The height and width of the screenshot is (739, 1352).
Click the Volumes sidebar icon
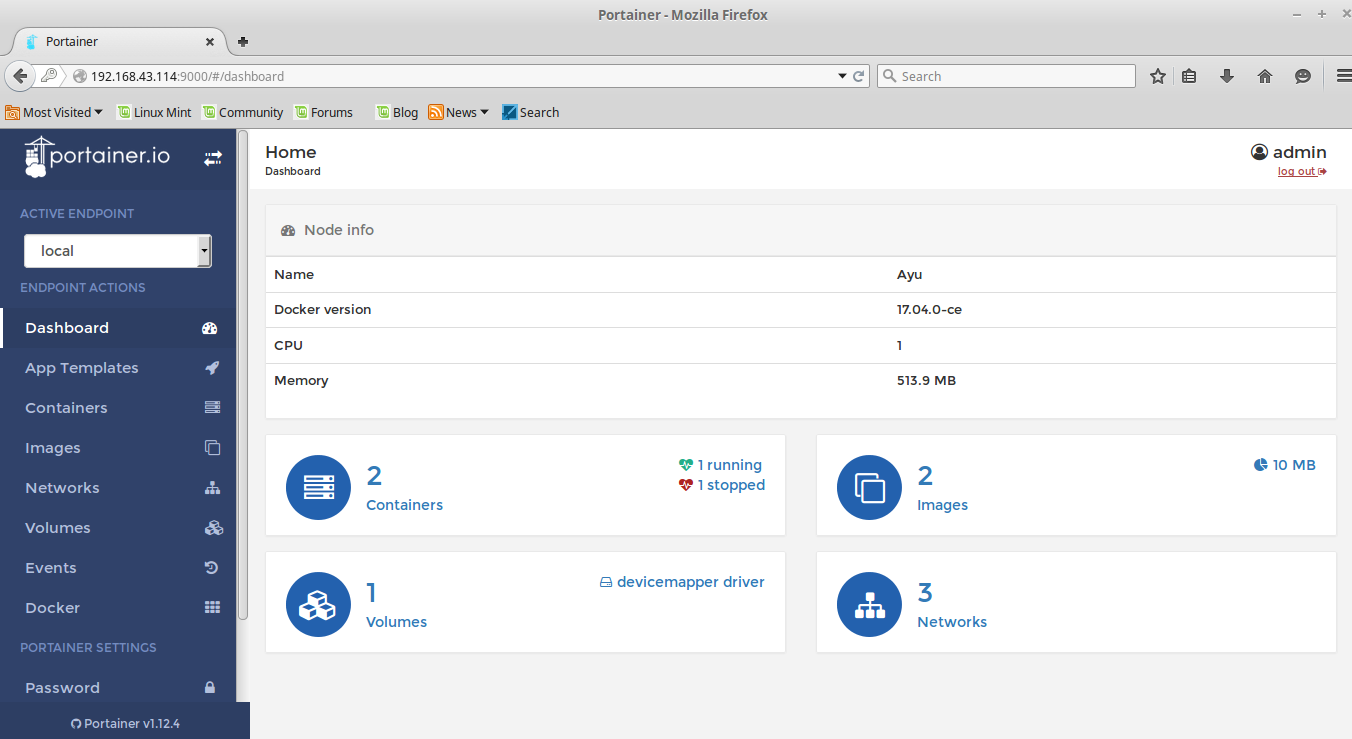212,527
